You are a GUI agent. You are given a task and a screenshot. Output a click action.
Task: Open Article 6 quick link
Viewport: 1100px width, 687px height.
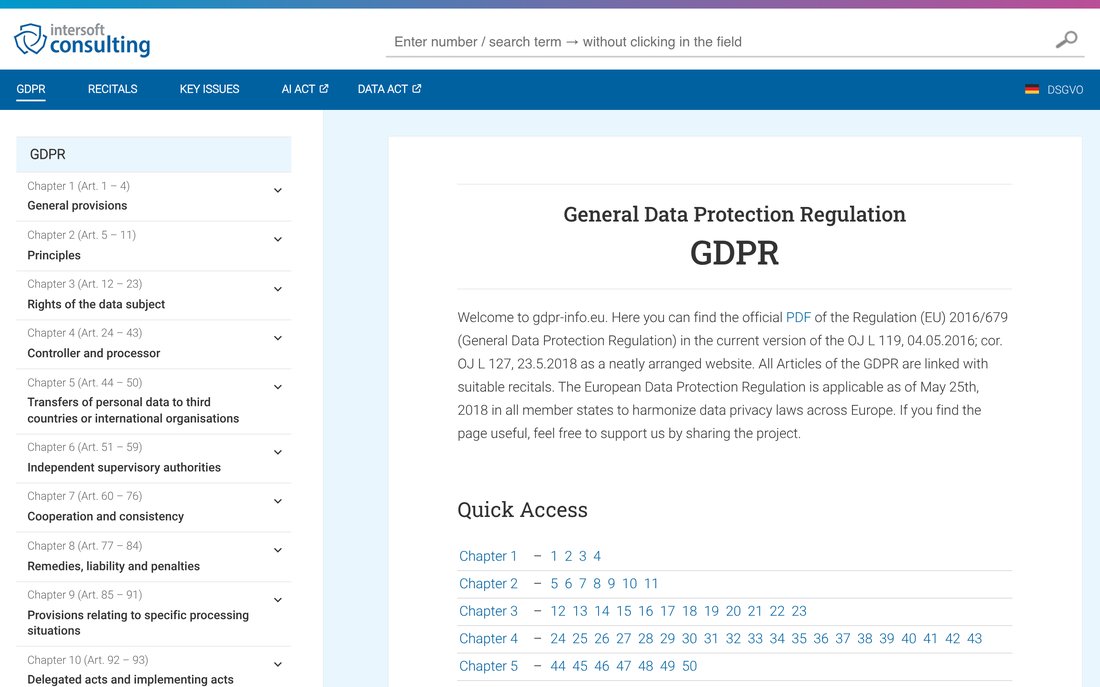568,583
